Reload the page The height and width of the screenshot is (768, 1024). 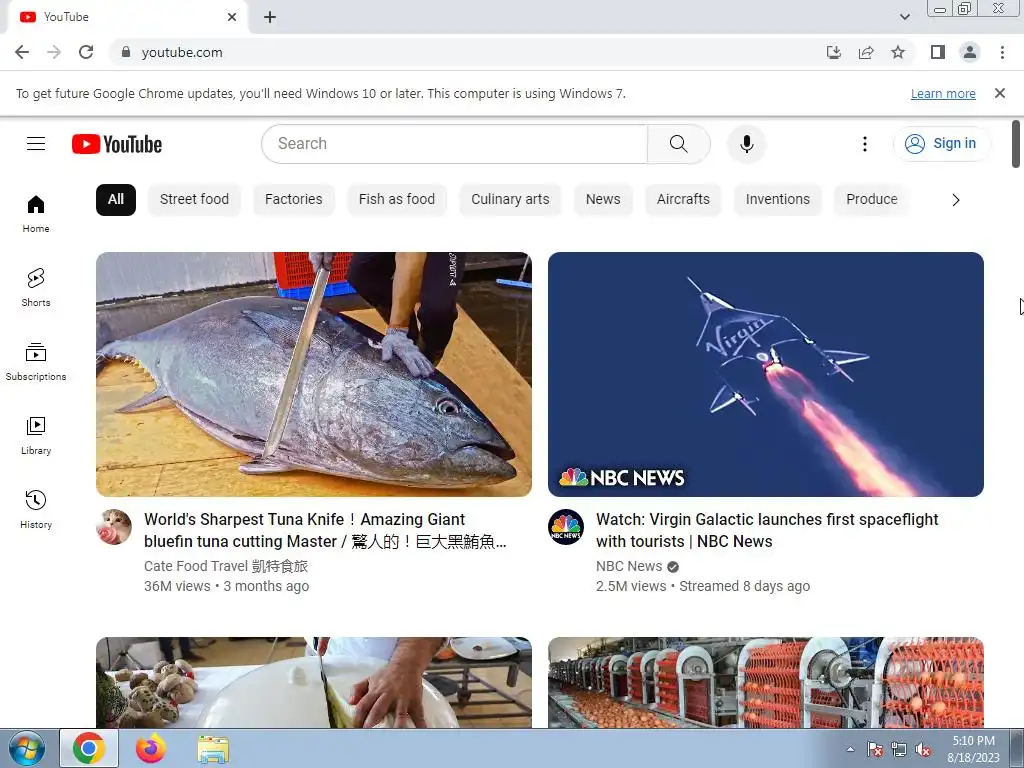coord(86,52)
